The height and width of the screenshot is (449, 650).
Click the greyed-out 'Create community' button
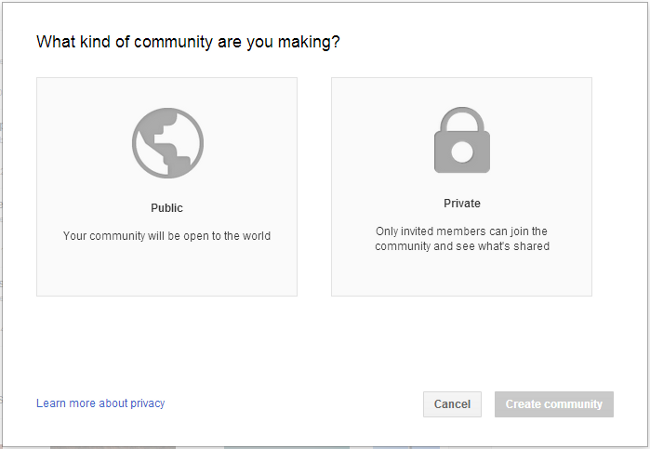coord(554,404)
